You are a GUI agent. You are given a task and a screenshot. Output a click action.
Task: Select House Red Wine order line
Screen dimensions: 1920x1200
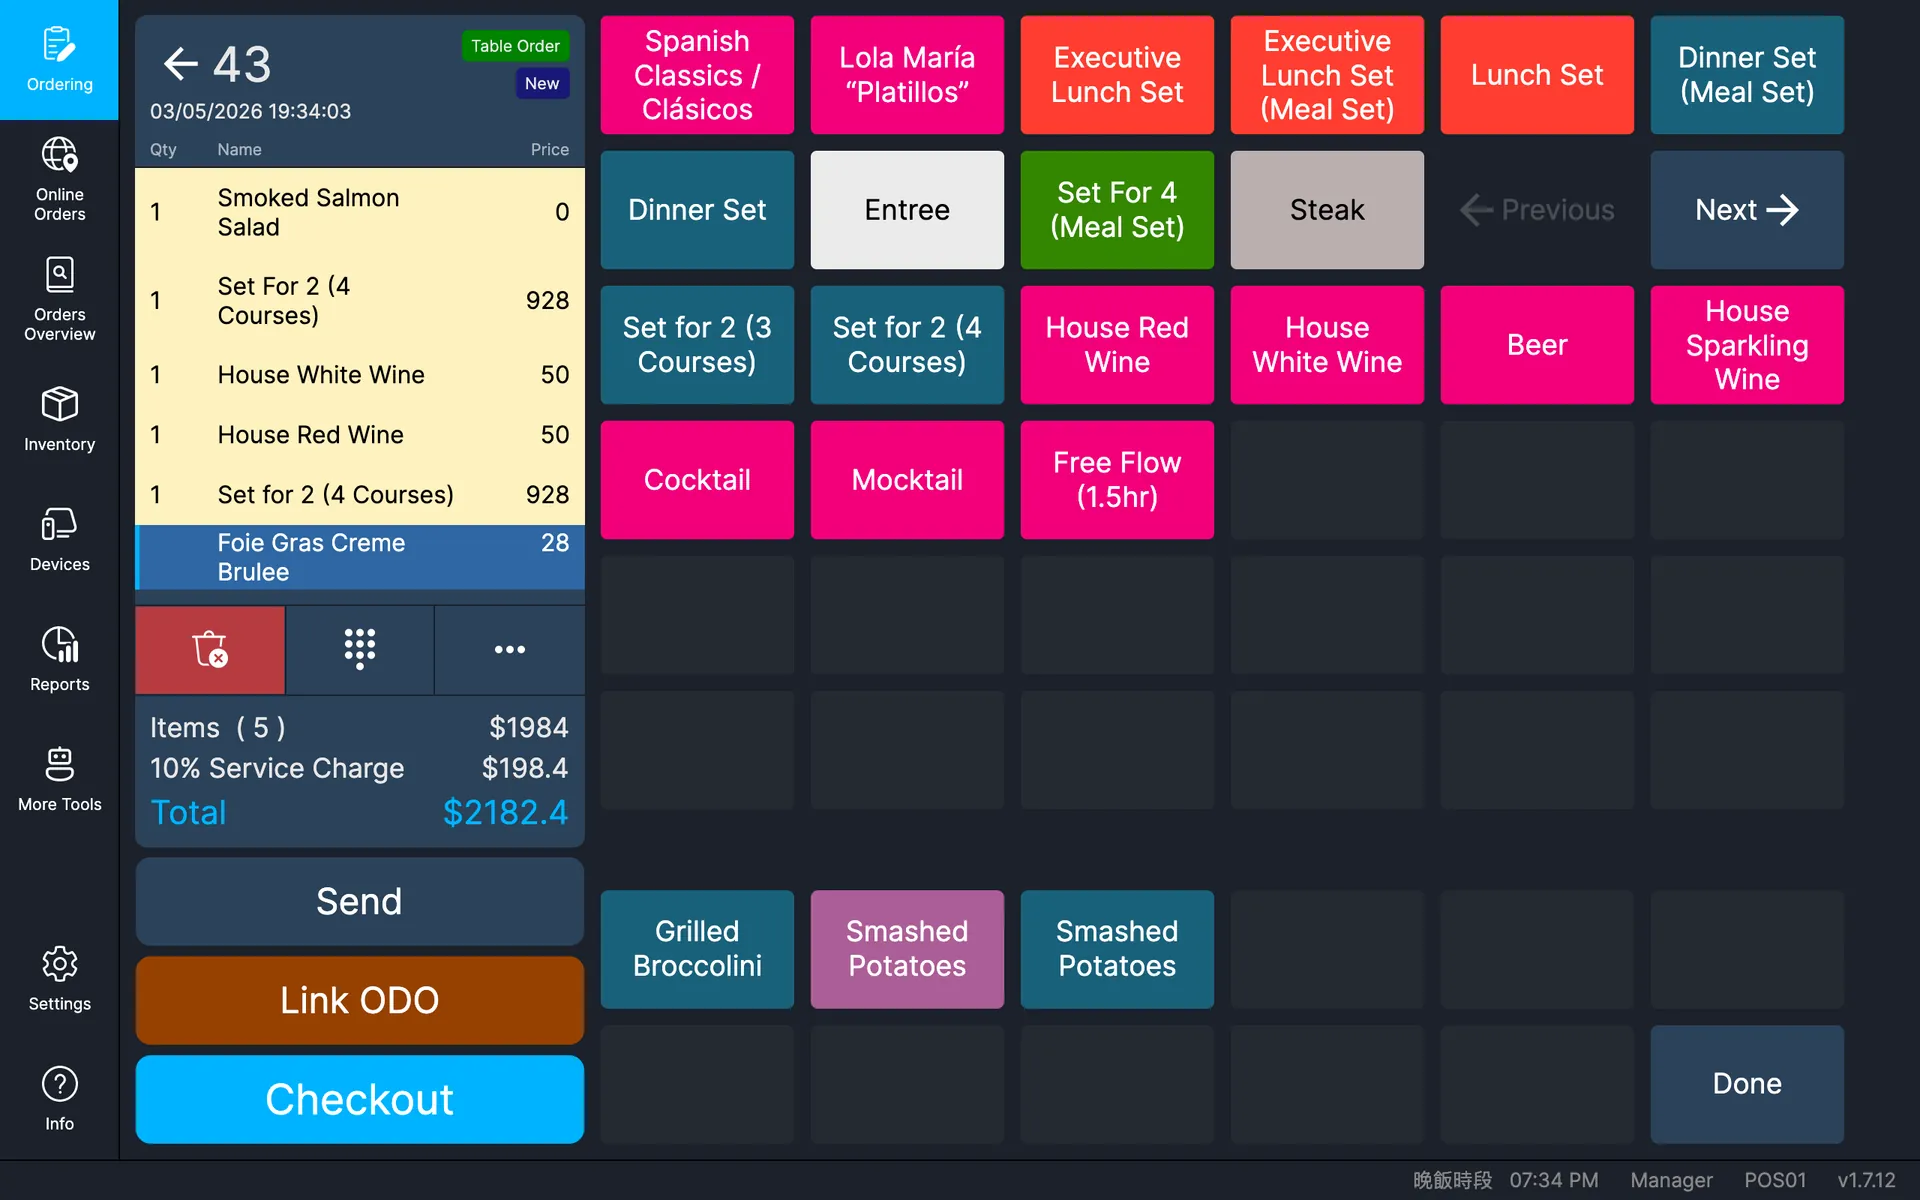point(360,435)
